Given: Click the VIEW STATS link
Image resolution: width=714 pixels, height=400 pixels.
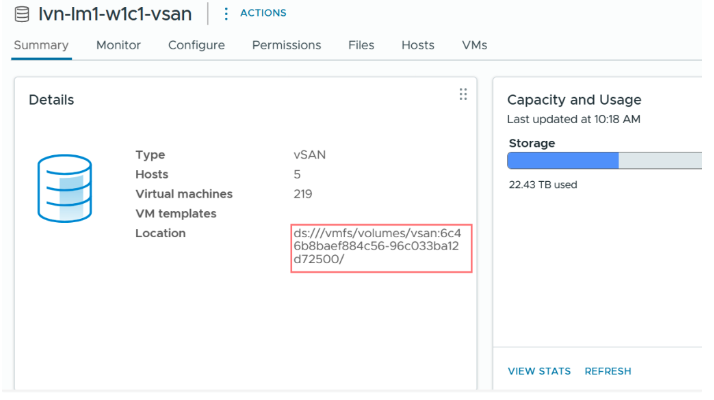Looking at the screenshot, I should coord(539,371).
